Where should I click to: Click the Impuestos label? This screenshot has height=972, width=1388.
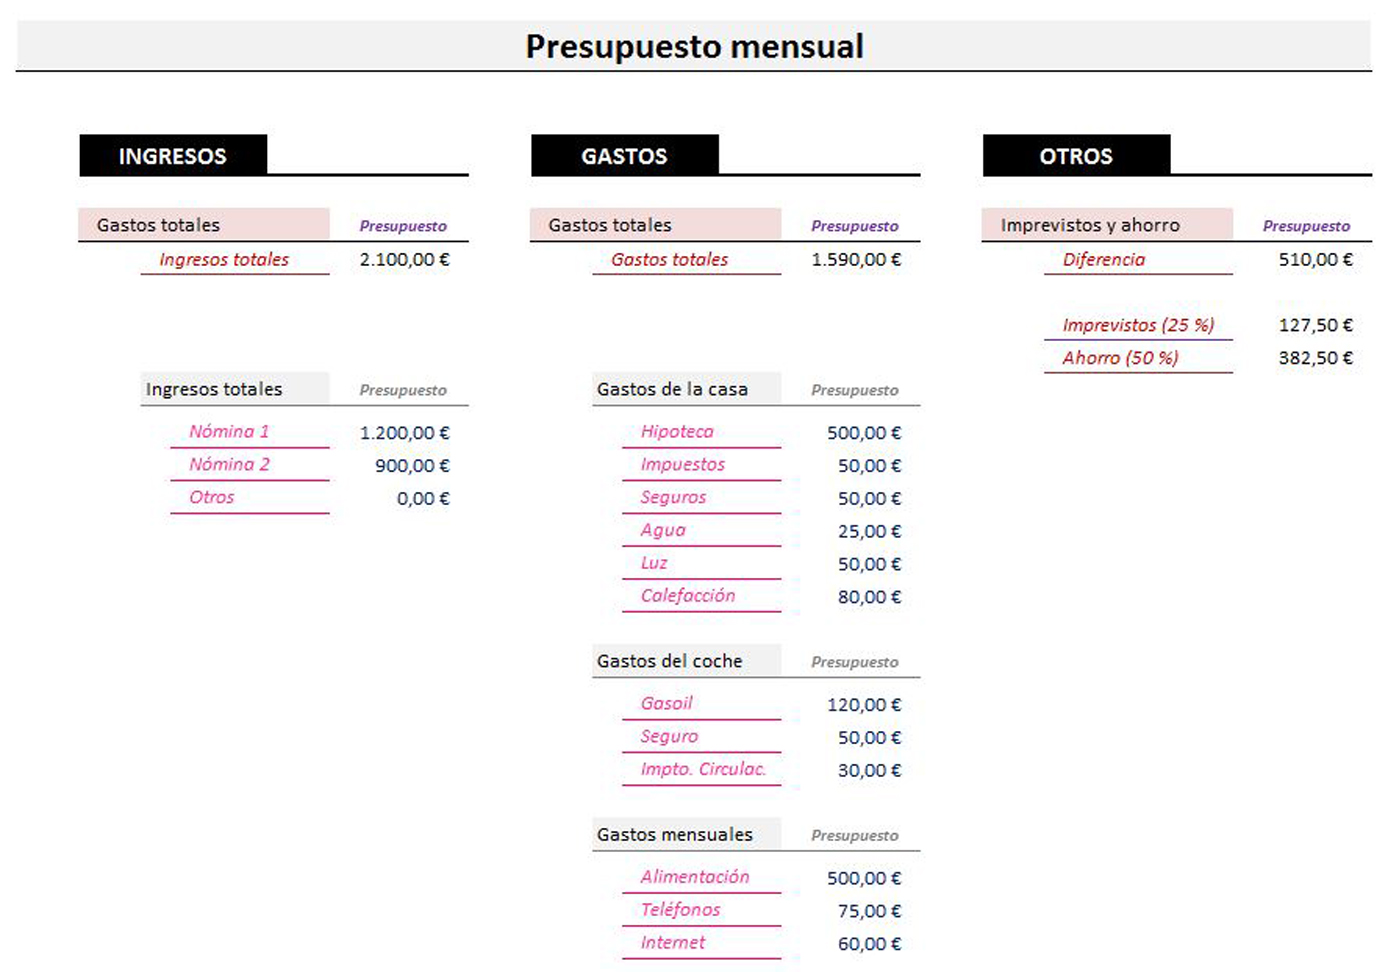(x=683, y=464)
